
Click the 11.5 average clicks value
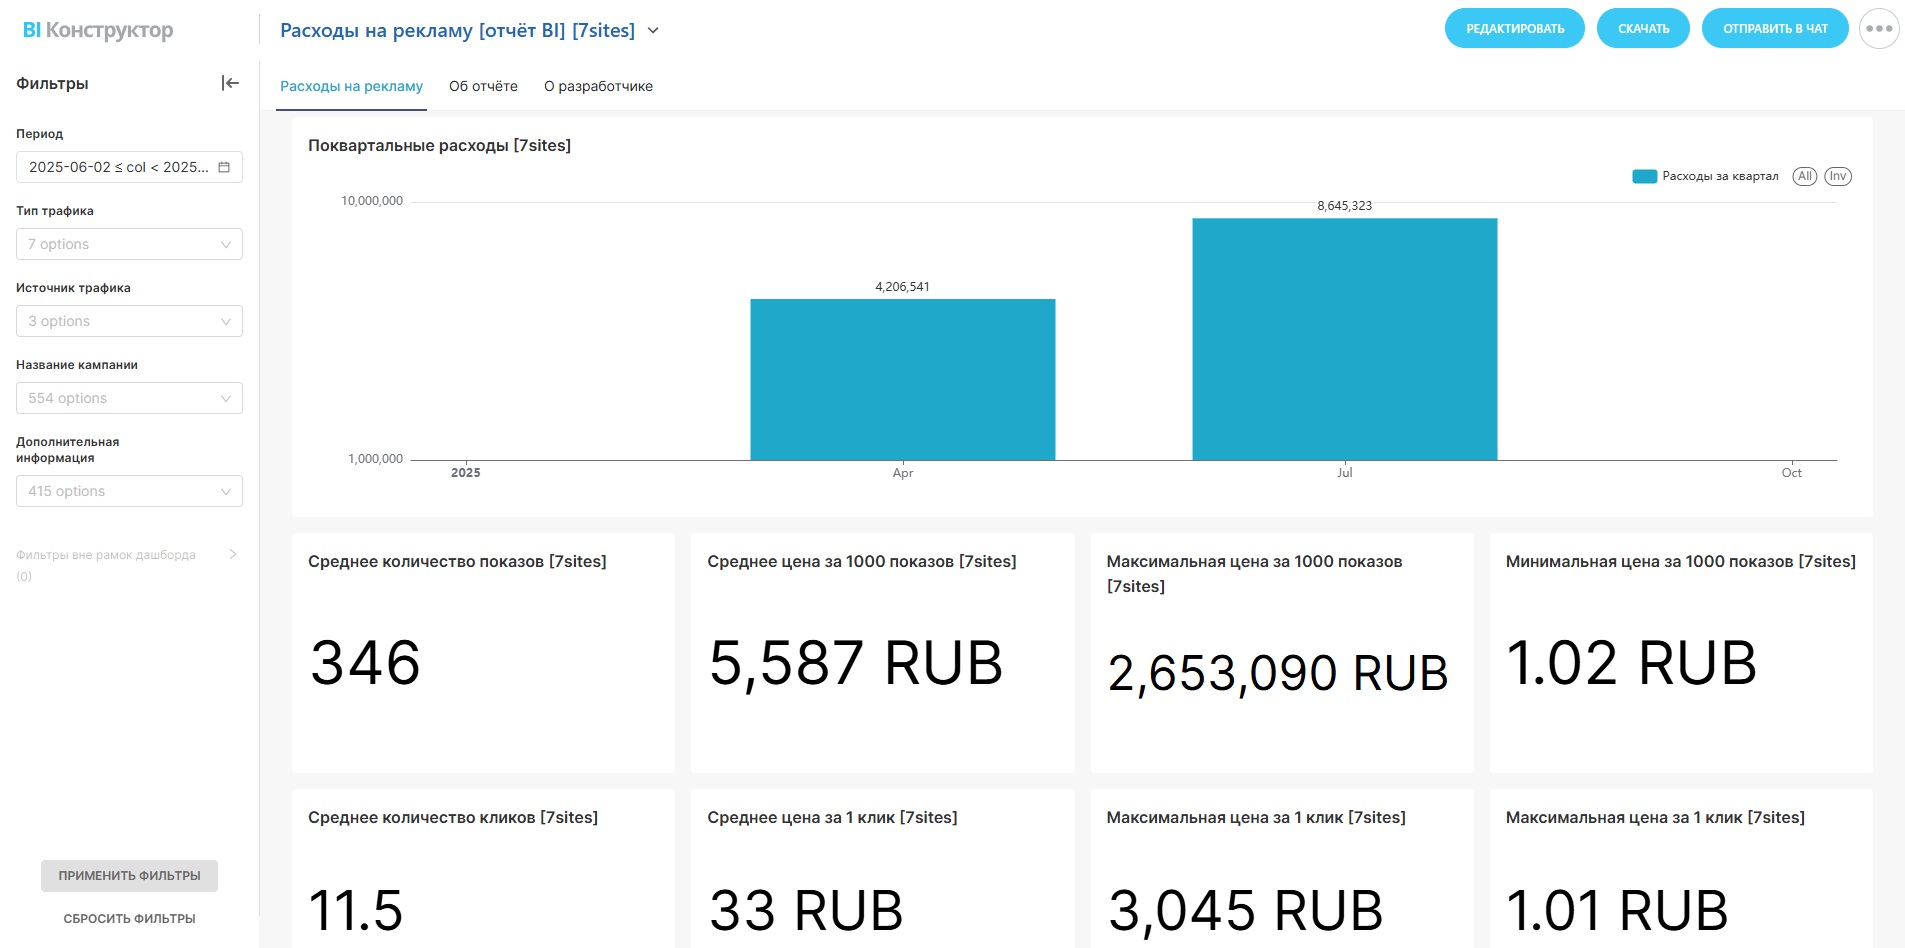click(355, 910)
